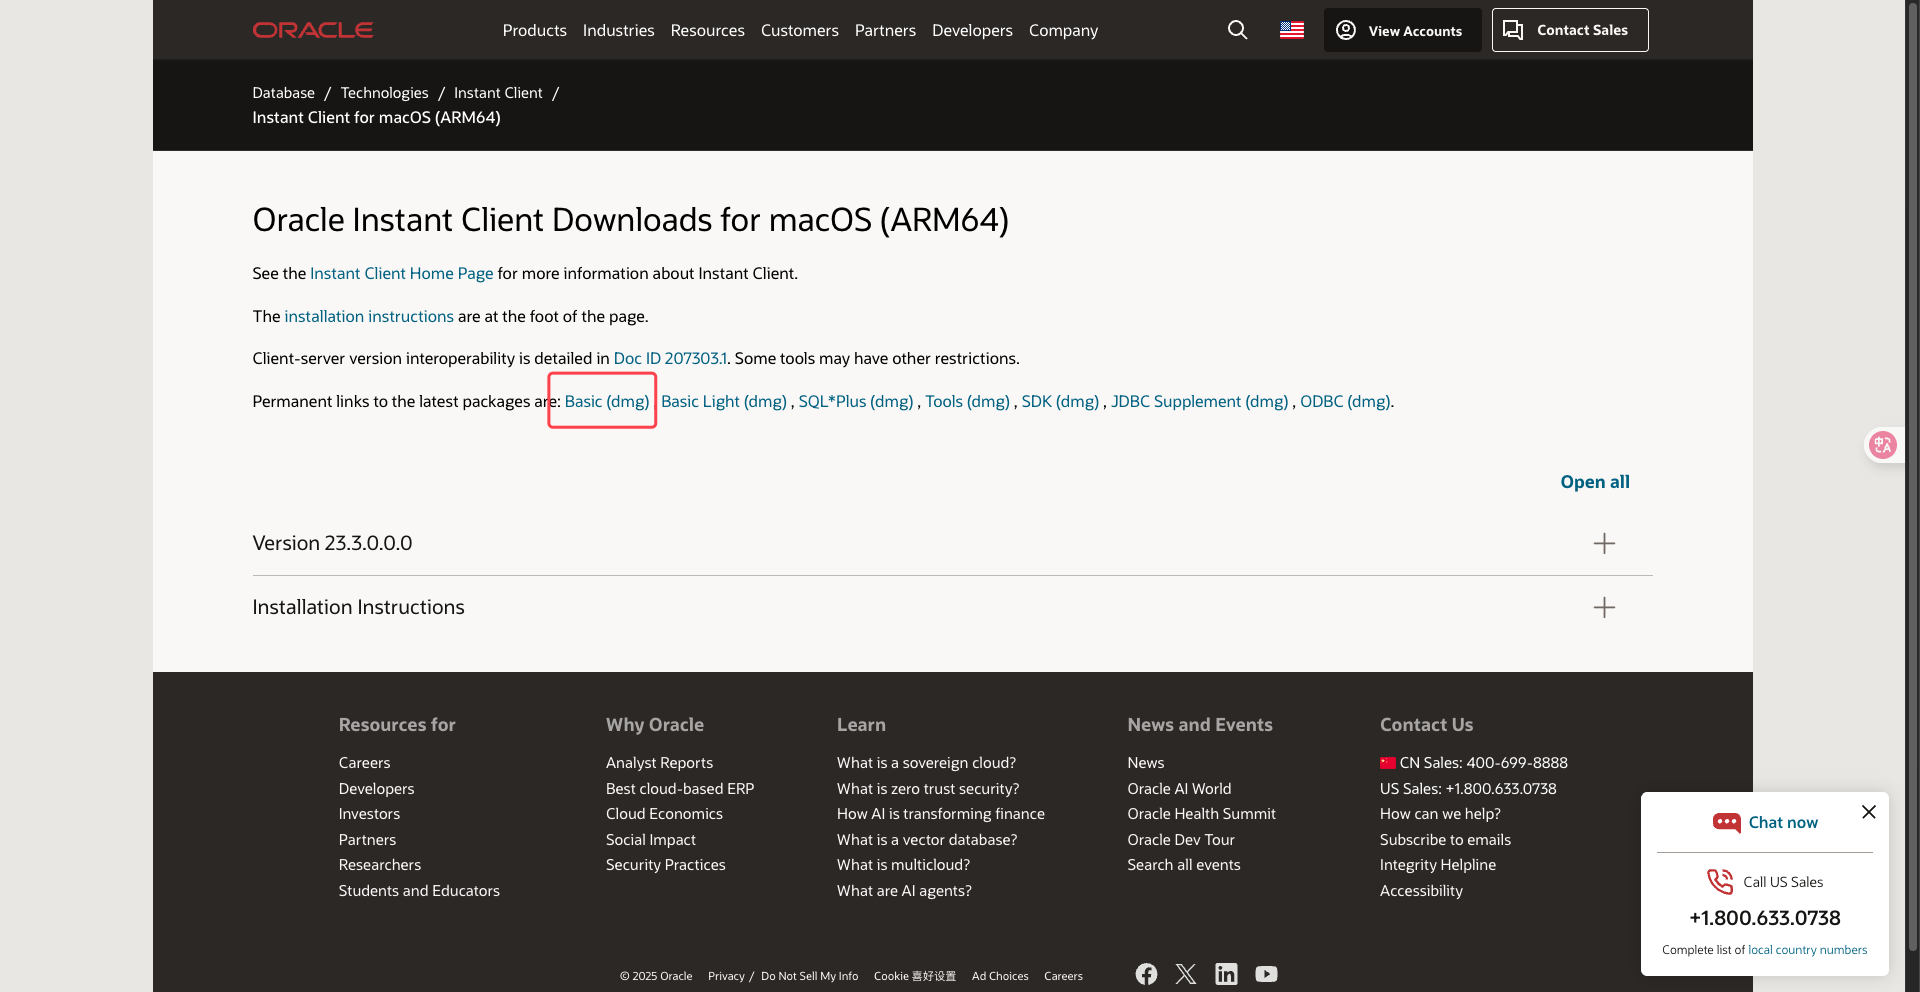
Task: Go to Technologies breadcrumb
Action: pyautogui.click(x=384, y=93)
